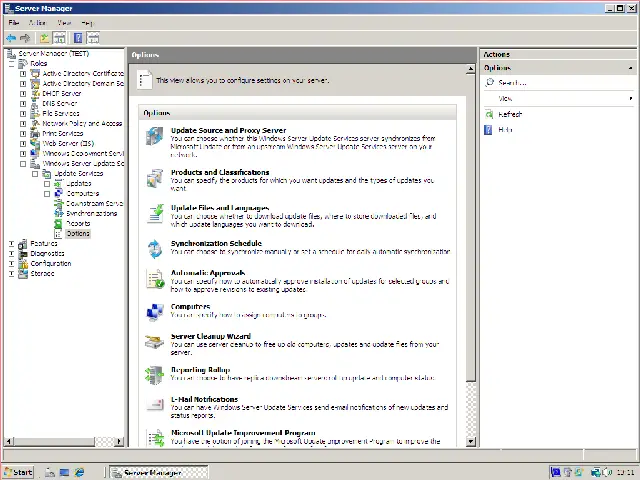Click the Server Cleanup Wizard link
Viewport: 640px width, 480px height.
[211, 336]
